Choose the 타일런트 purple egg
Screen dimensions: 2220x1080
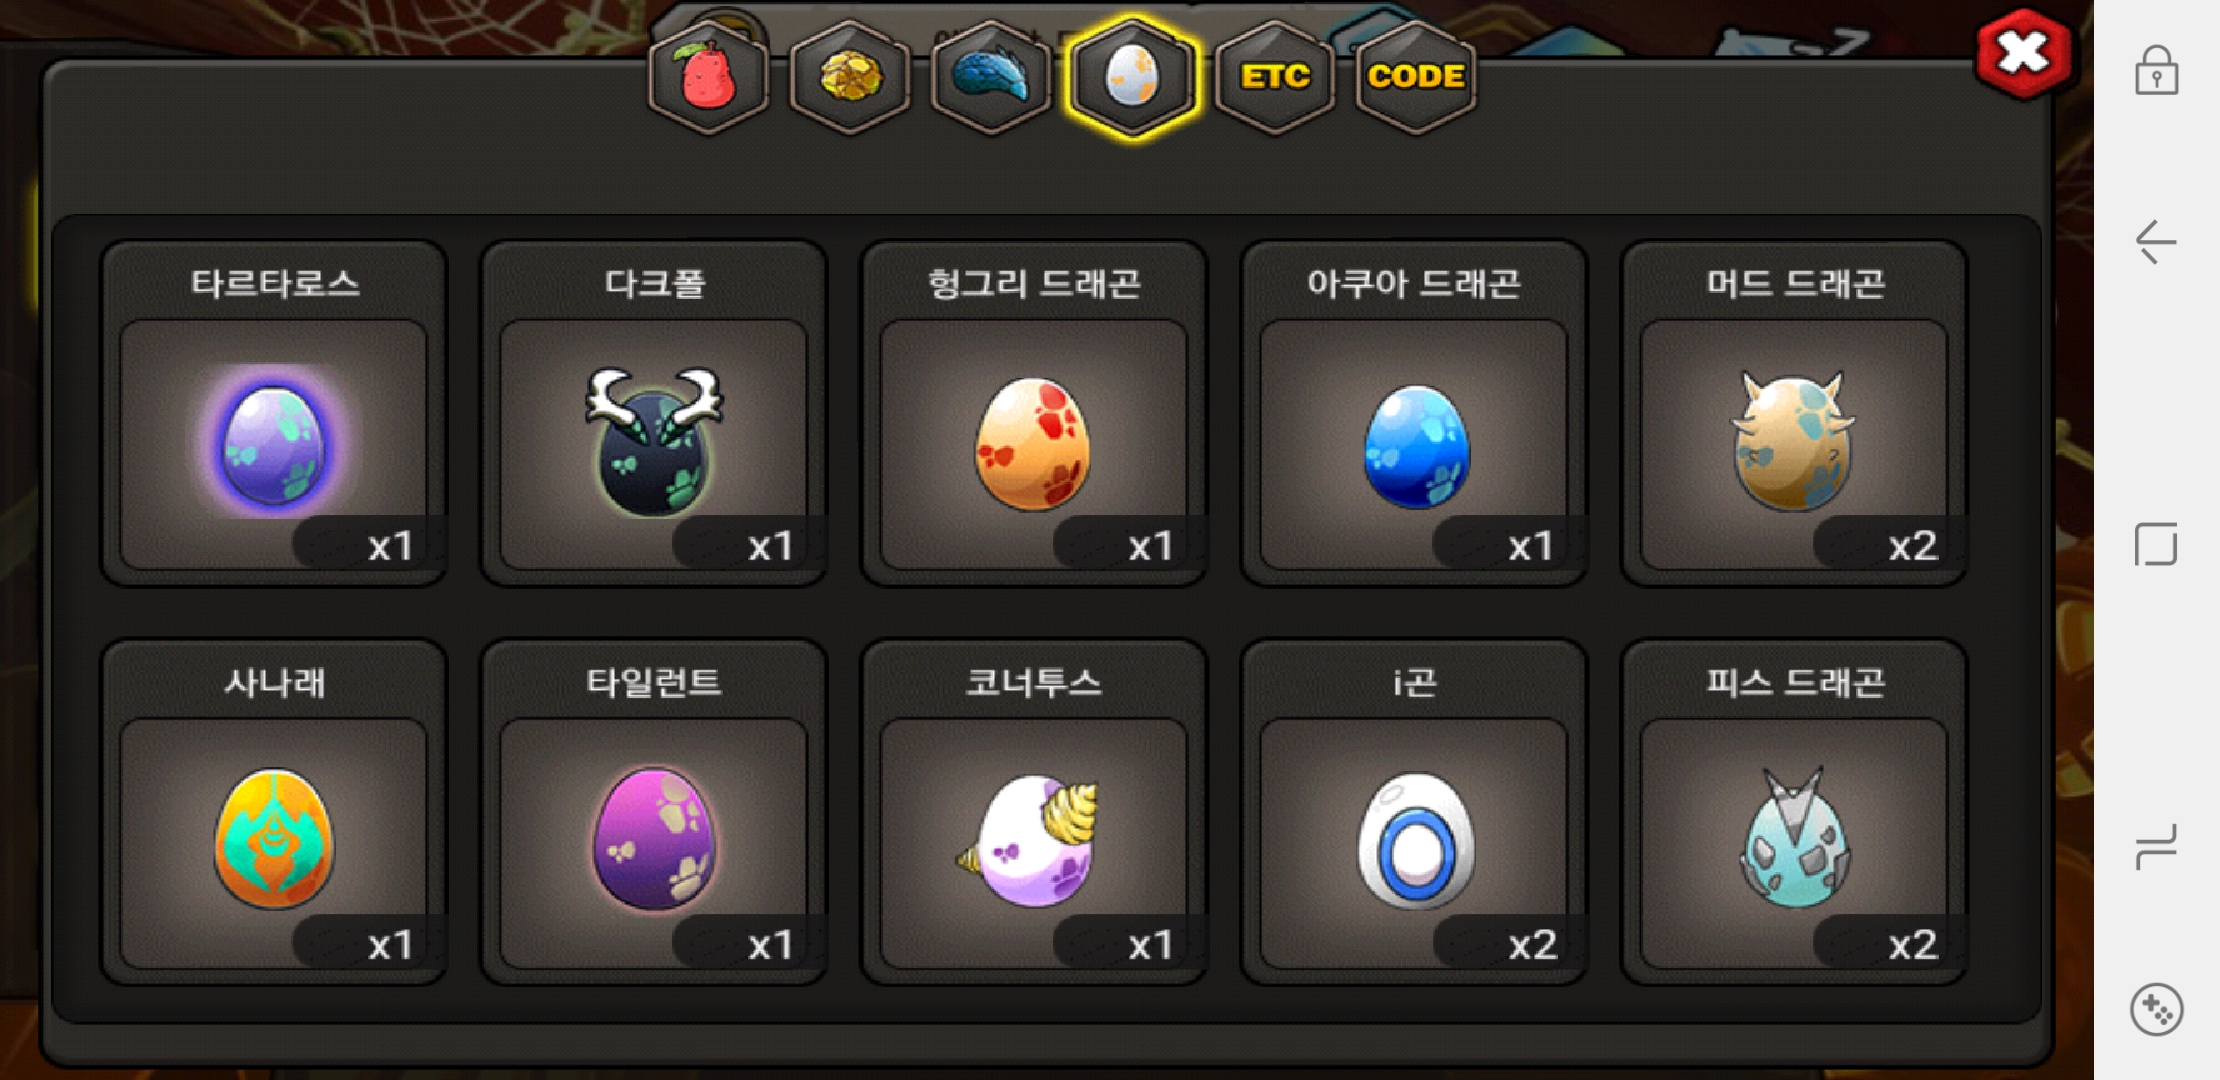click(x=654, y=812)
